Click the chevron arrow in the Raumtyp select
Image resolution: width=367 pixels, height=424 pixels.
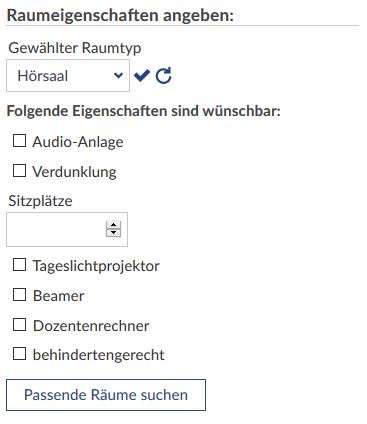tap(118, 76)
